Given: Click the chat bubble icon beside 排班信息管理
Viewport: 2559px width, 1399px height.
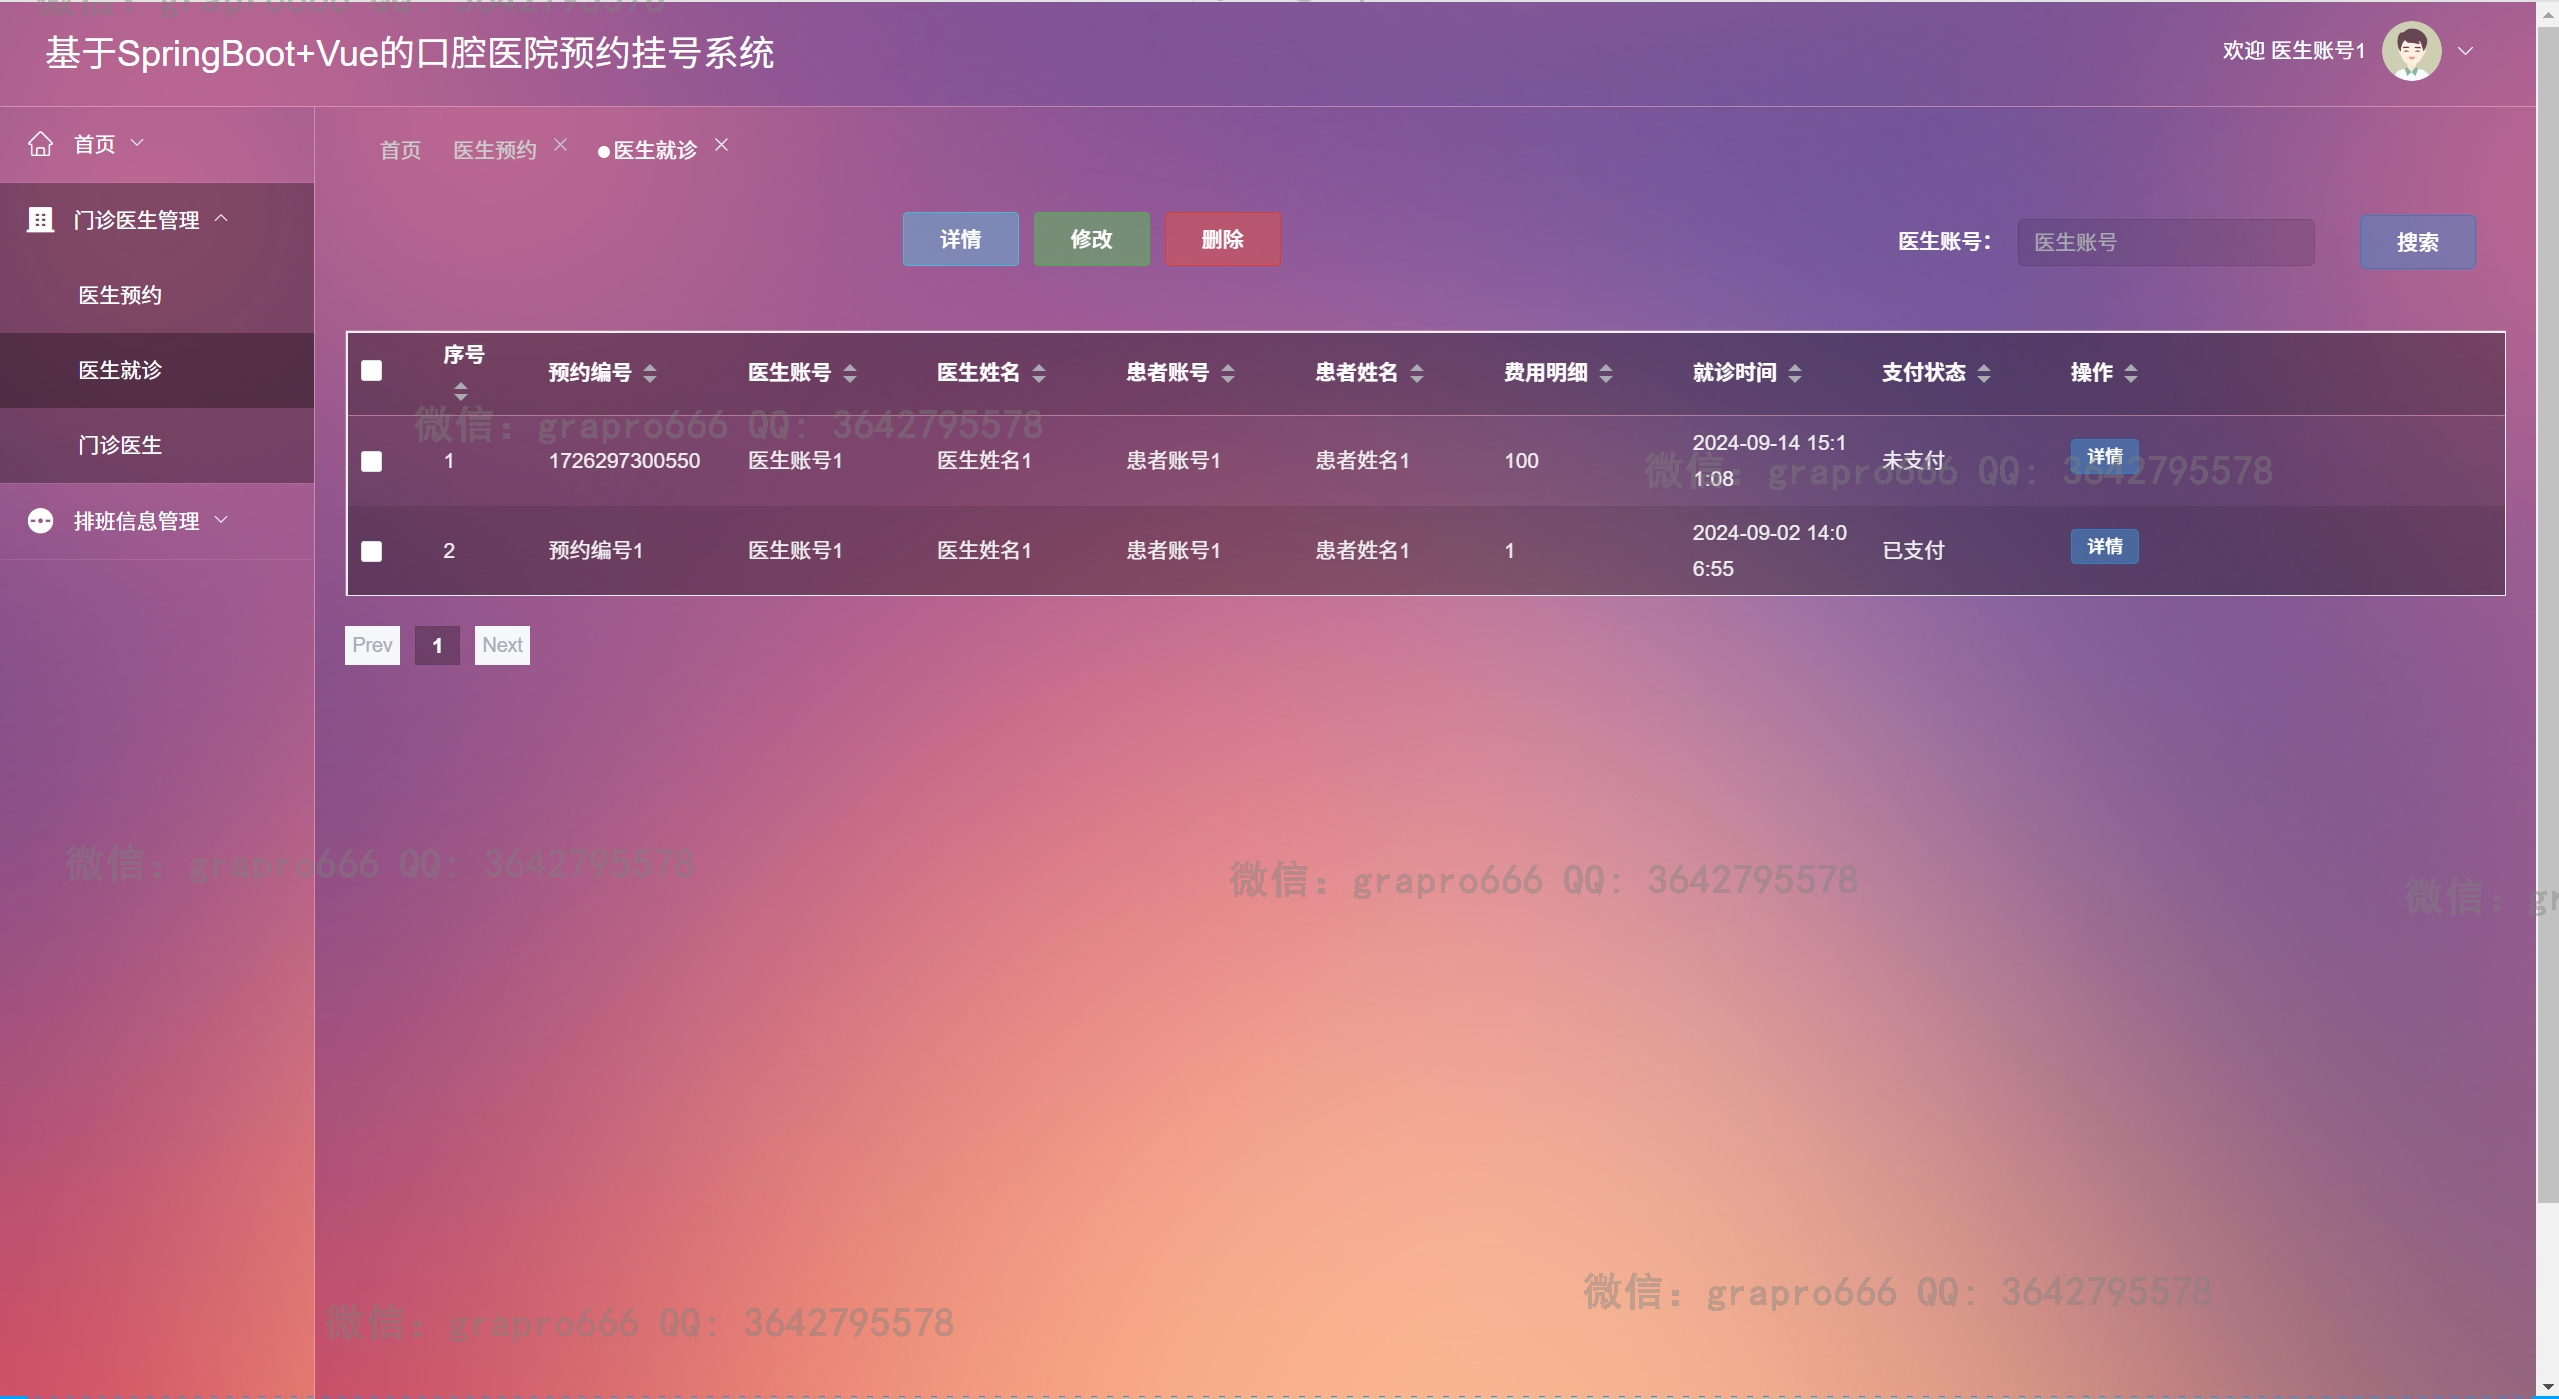Looking at the screenshot, I should click(x=40, y=520).
